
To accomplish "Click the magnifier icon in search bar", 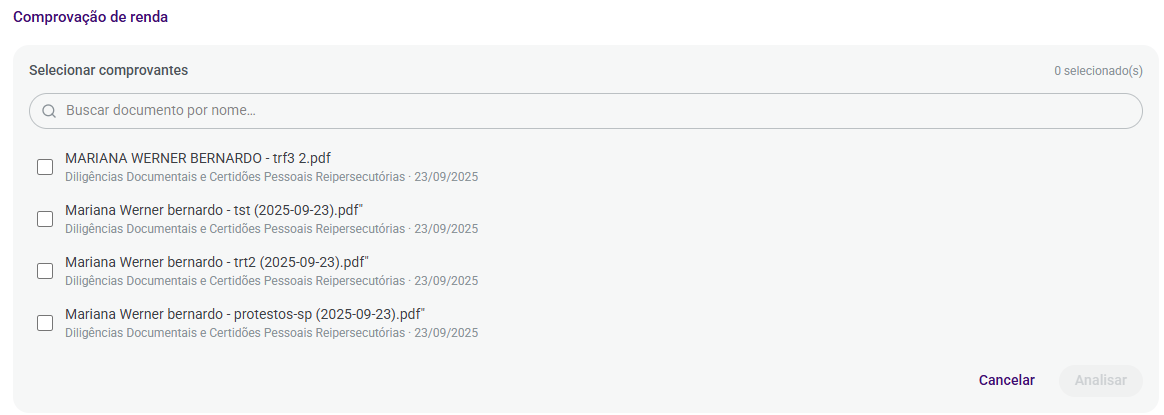I will pyautogui.click(x=49, y=111).
